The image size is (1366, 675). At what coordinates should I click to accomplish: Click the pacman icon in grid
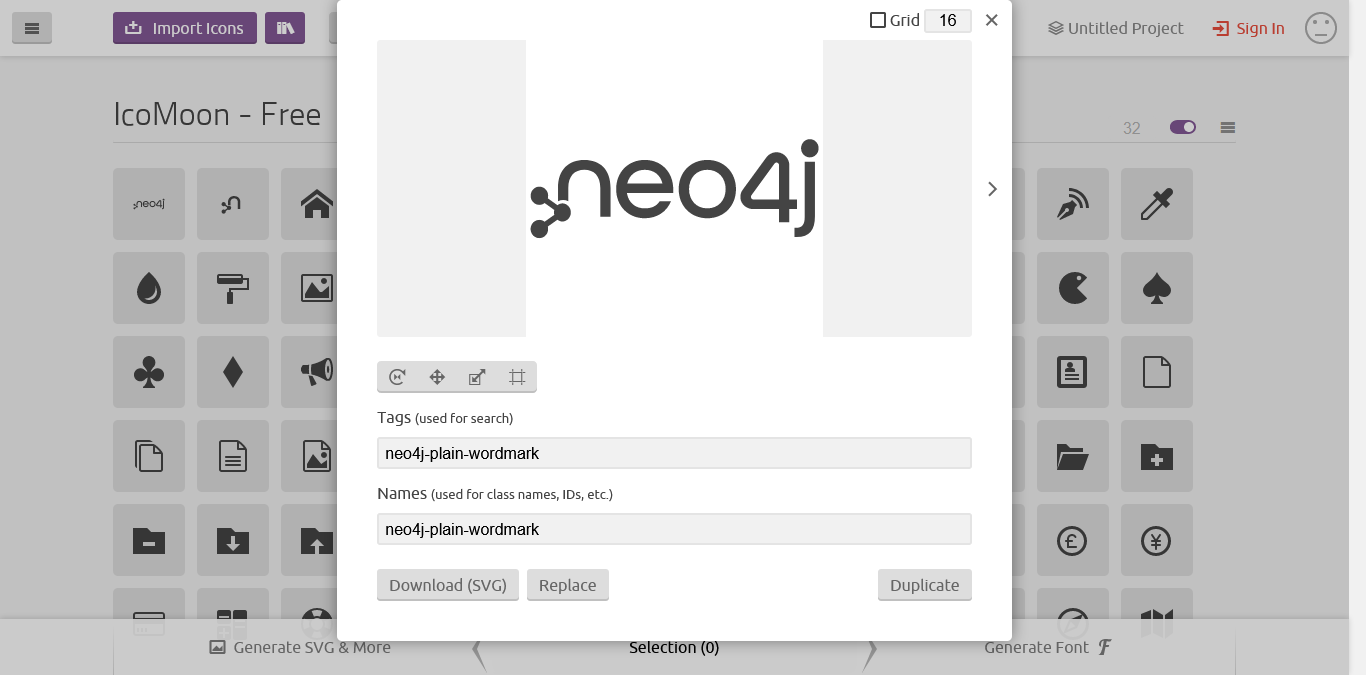(1073, 288)
